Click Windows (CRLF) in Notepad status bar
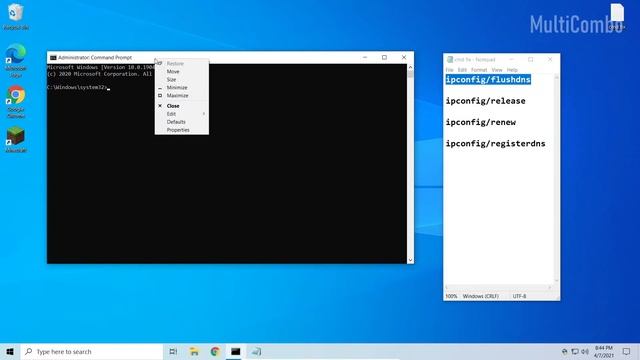 (x=480, y=296)
